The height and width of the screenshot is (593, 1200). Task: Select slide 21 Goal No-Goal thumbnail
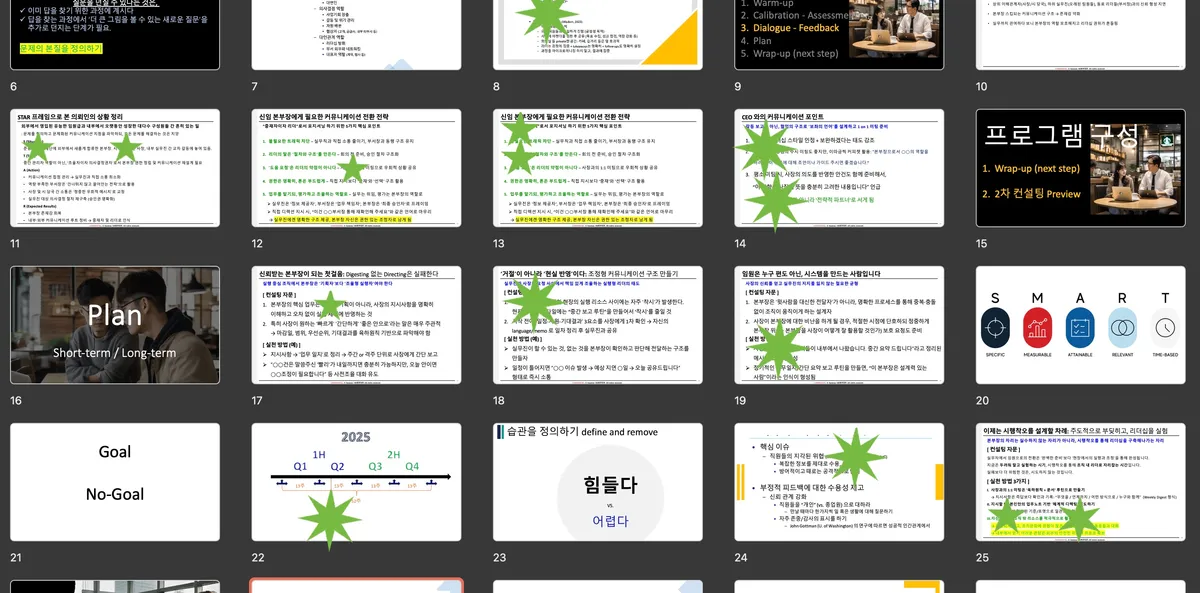click(115, 482)
